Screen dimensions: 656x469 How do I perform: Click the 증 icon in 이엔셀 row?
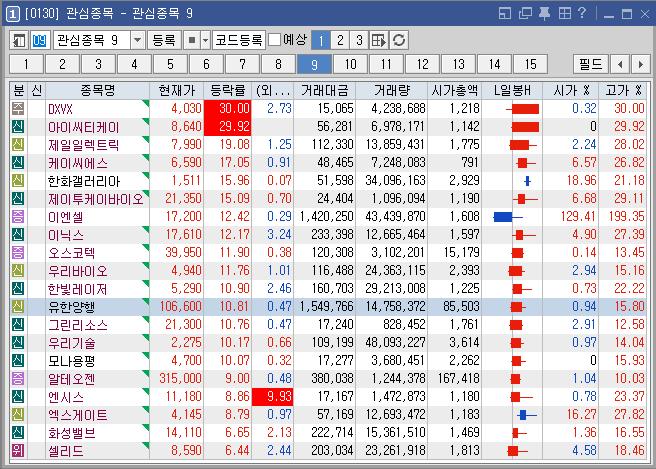18,217
